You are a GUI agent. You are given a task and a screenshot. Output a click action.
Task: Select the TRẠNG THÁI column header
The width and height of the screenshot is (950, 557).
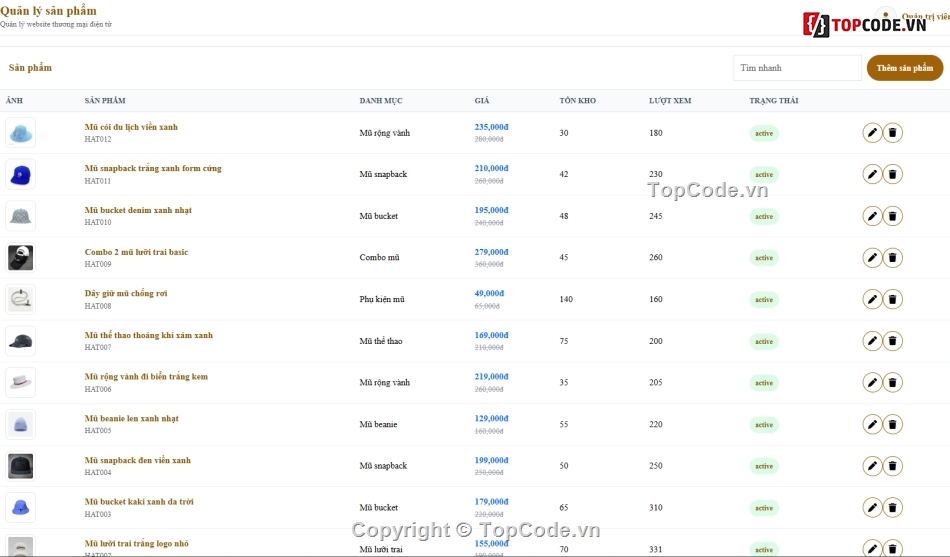pos(774,101)
